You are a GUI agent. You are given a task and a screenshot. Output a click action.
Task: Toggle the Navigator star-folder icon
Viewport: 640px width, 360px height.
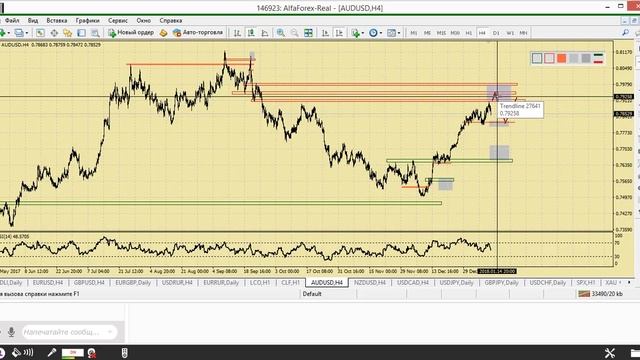point(68,33)
